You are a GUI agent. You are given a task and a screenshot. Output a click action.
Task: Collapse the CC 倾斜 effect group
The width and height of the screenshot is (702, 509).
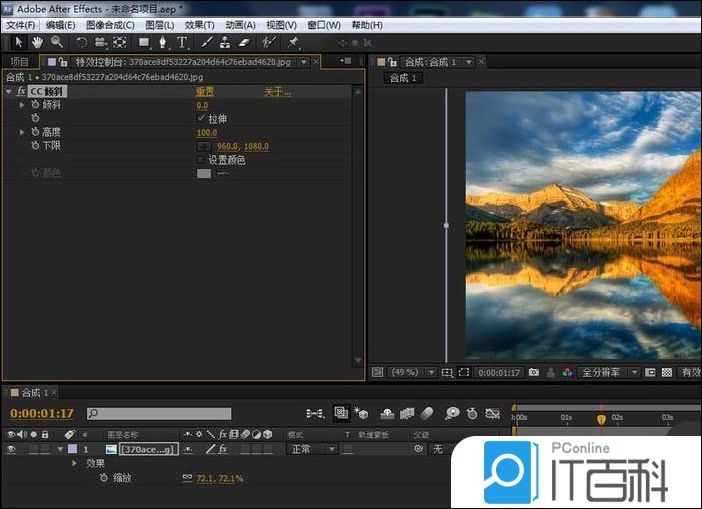tap(8, 91)
